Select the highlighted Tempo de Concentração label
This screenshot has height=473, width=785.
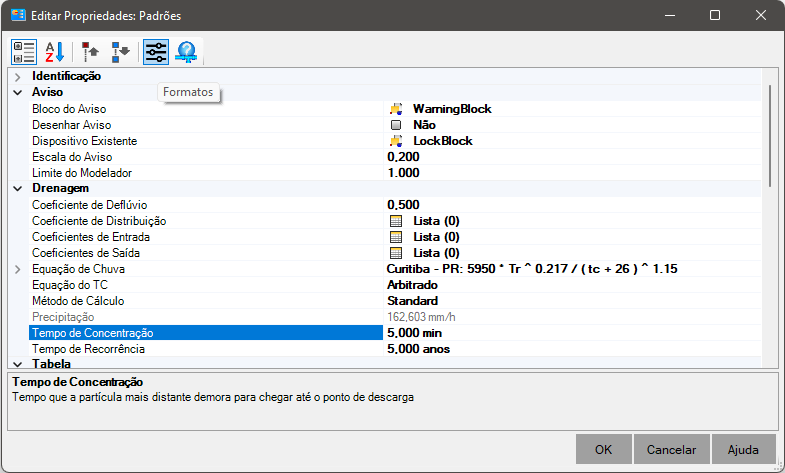[93, 333]
